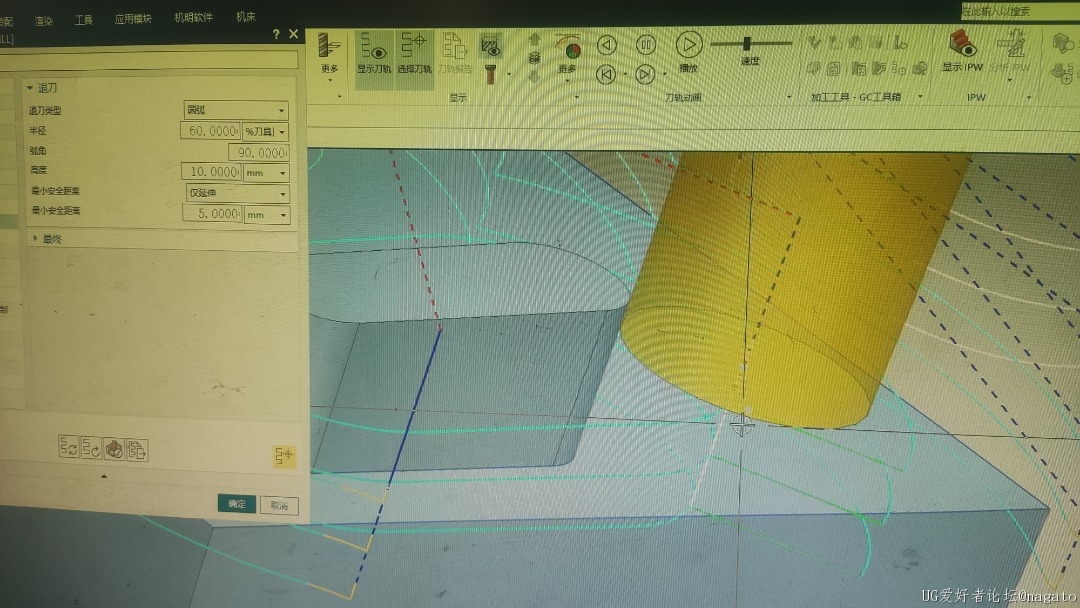
Task: Open the 机床 menu tab
Action: coord(246,17)
